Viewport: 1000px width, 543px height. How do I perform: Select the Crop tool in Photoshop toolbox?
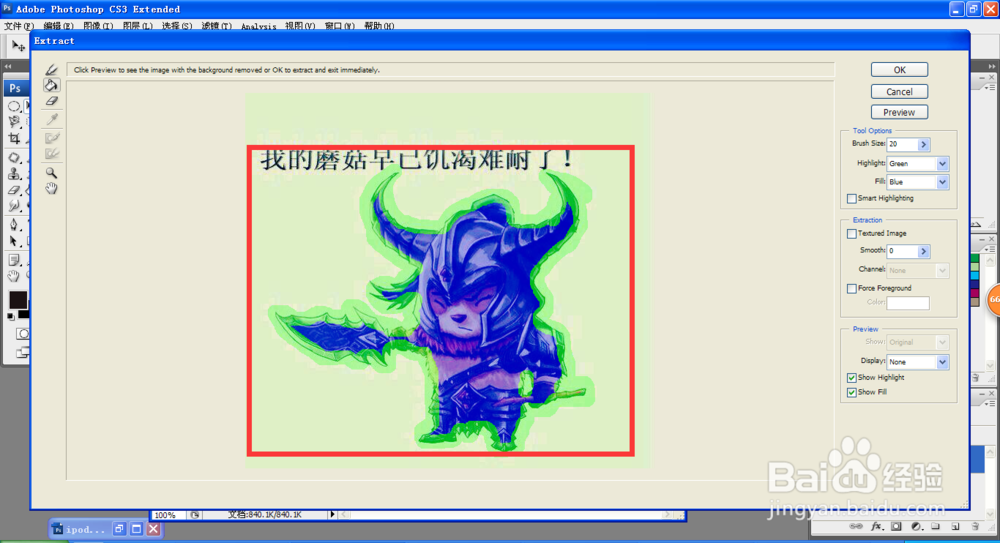[x=14, y=138]
